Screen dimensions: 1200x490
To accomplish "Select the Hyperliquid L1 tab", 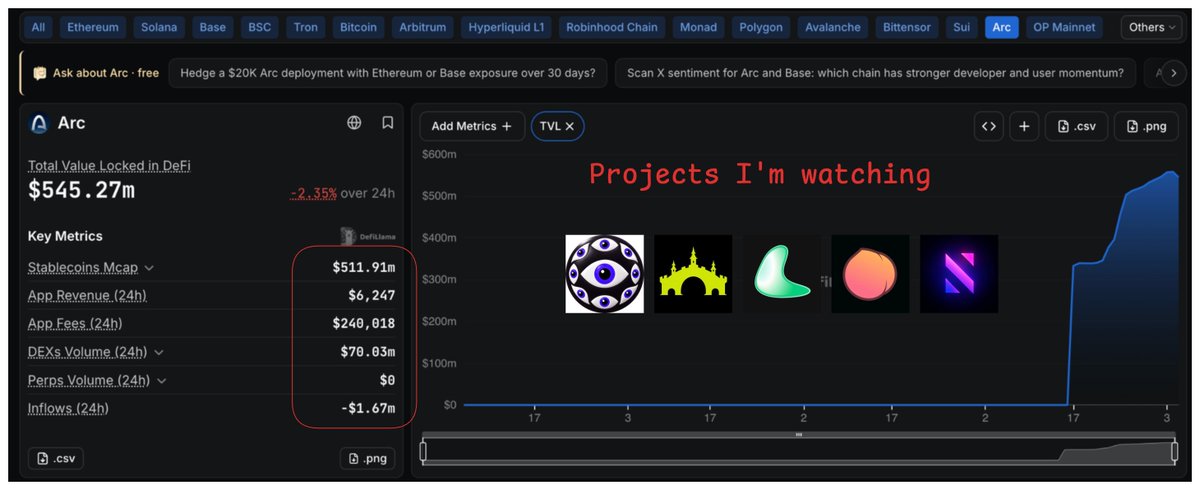I will pos(506,27).
